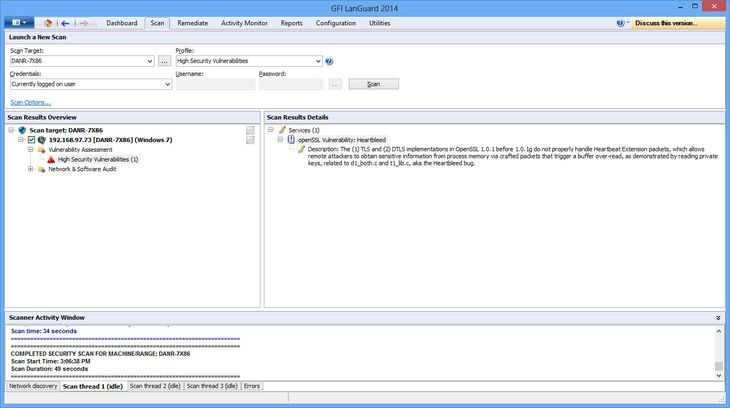Click the activity log scroll down arrow
The width and height of the screenshot is (730, 408).
(x=719, y=375)
